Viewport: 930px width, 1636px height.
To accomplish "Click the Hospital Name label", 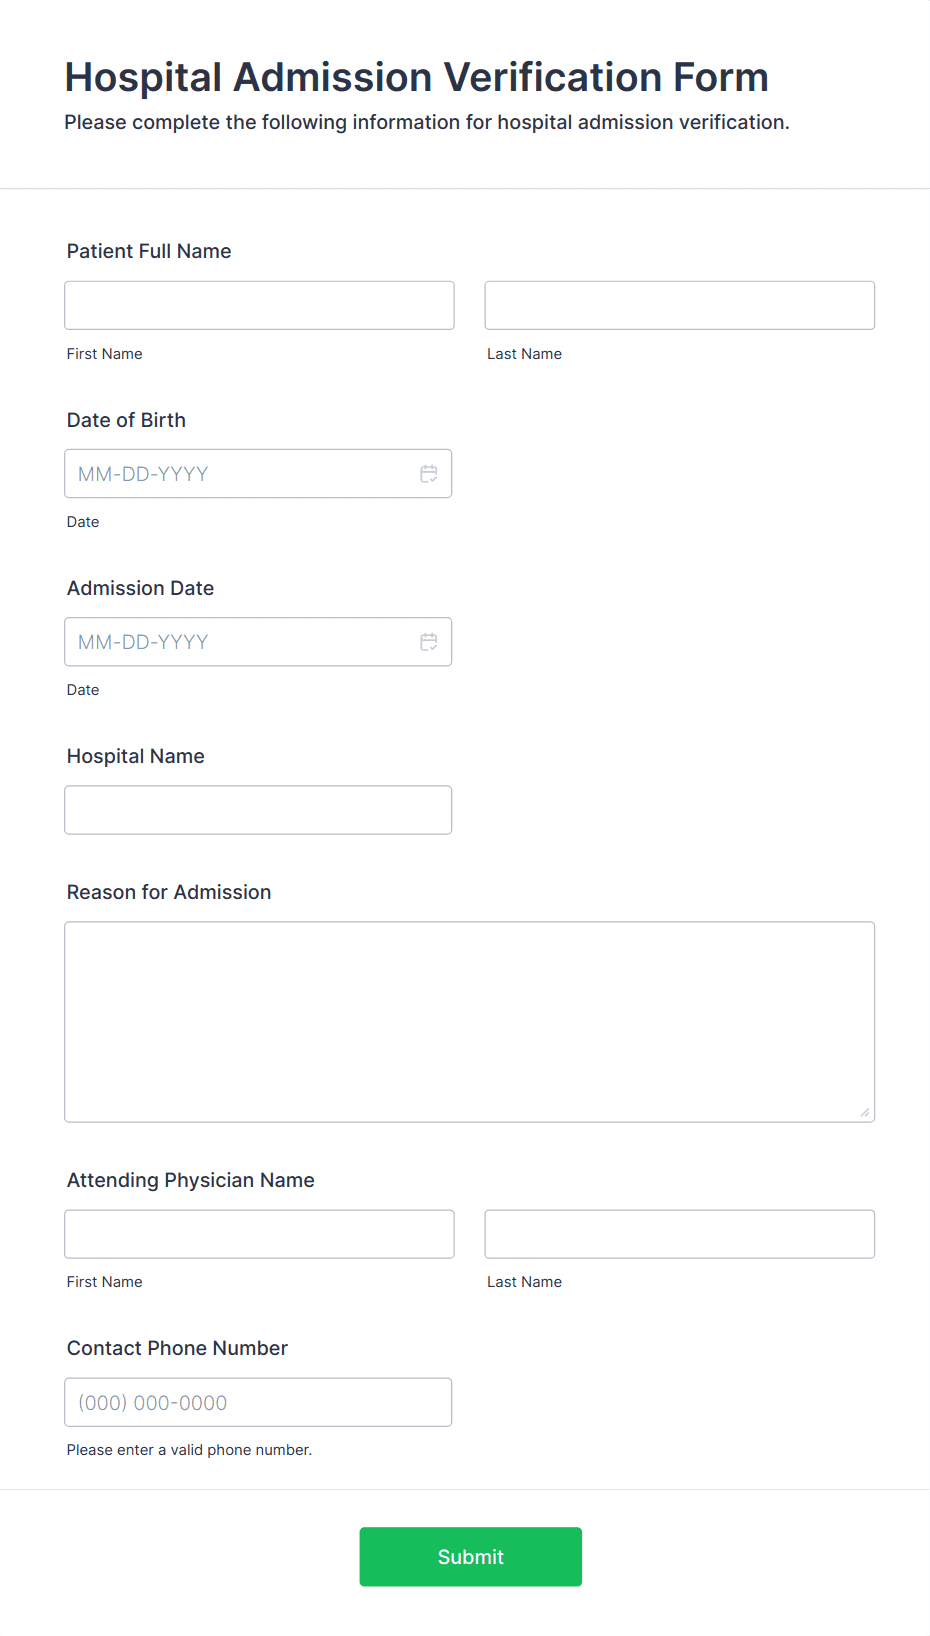I will coord(135,756).
